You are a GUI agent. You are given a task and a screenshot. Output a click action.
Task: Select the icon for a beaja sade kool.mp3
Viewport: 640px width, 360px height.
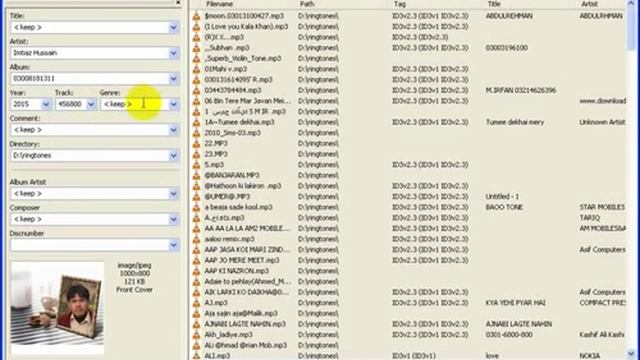pyautogui.click(x=196, y=207)
